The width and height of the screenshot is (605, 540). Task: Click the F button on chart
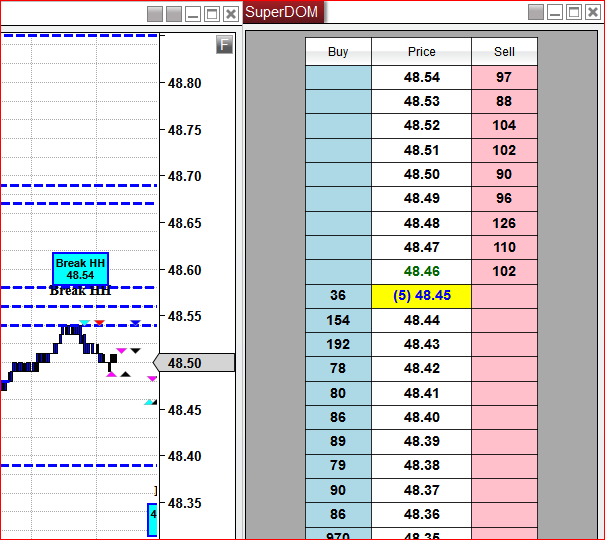[x=225, y=45]
